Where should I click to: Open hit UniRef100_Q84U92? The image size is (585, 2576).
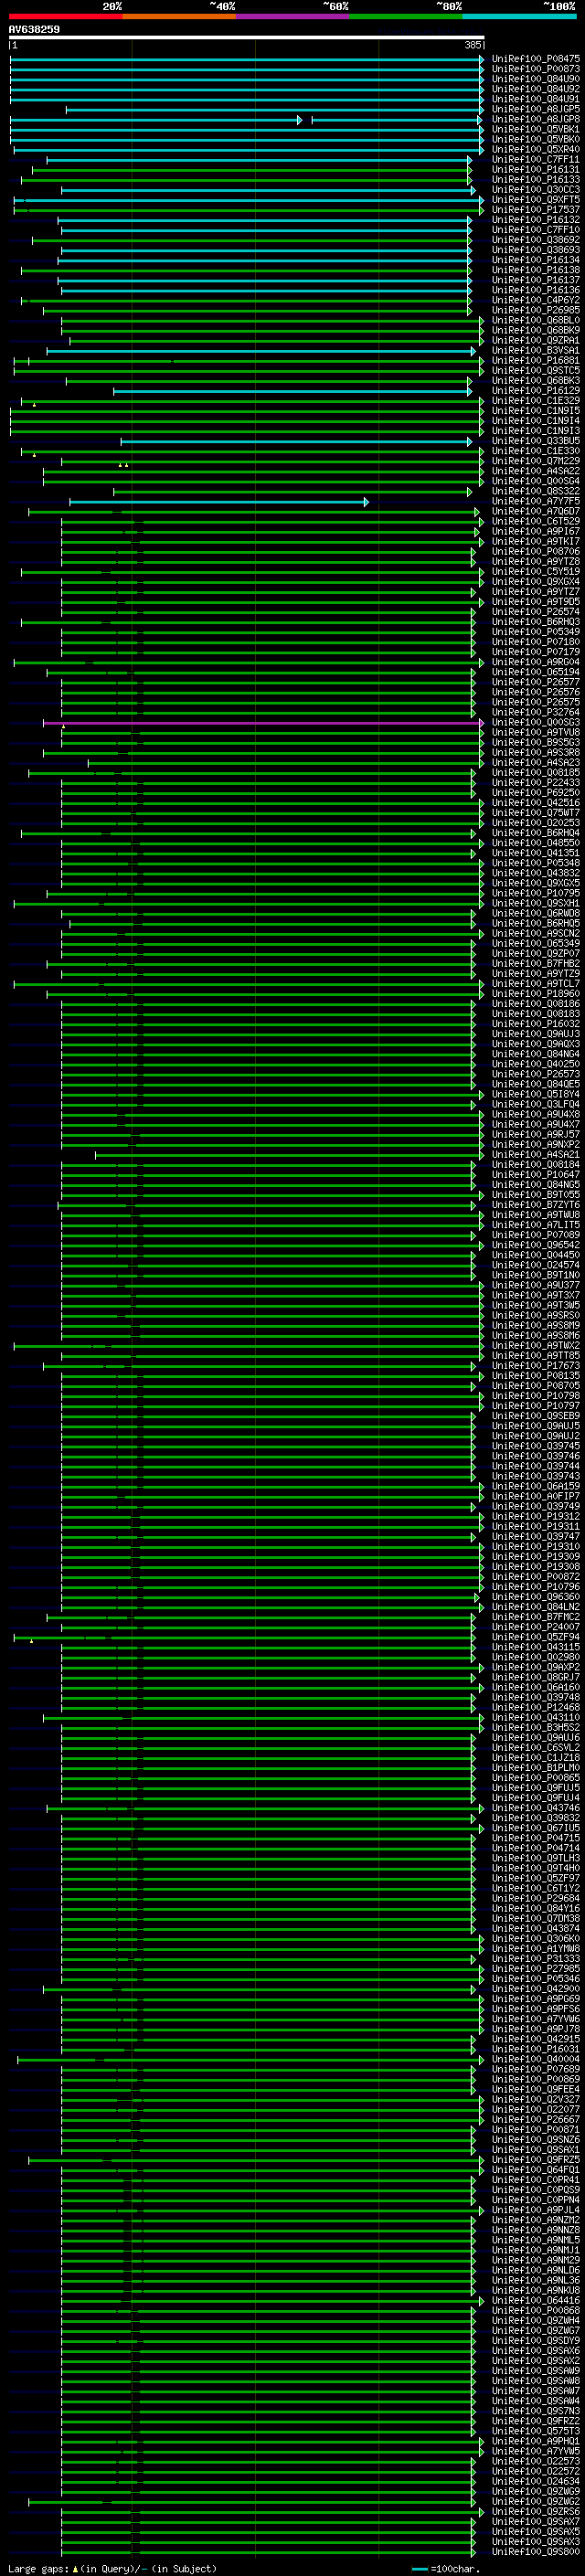[535, 89]
